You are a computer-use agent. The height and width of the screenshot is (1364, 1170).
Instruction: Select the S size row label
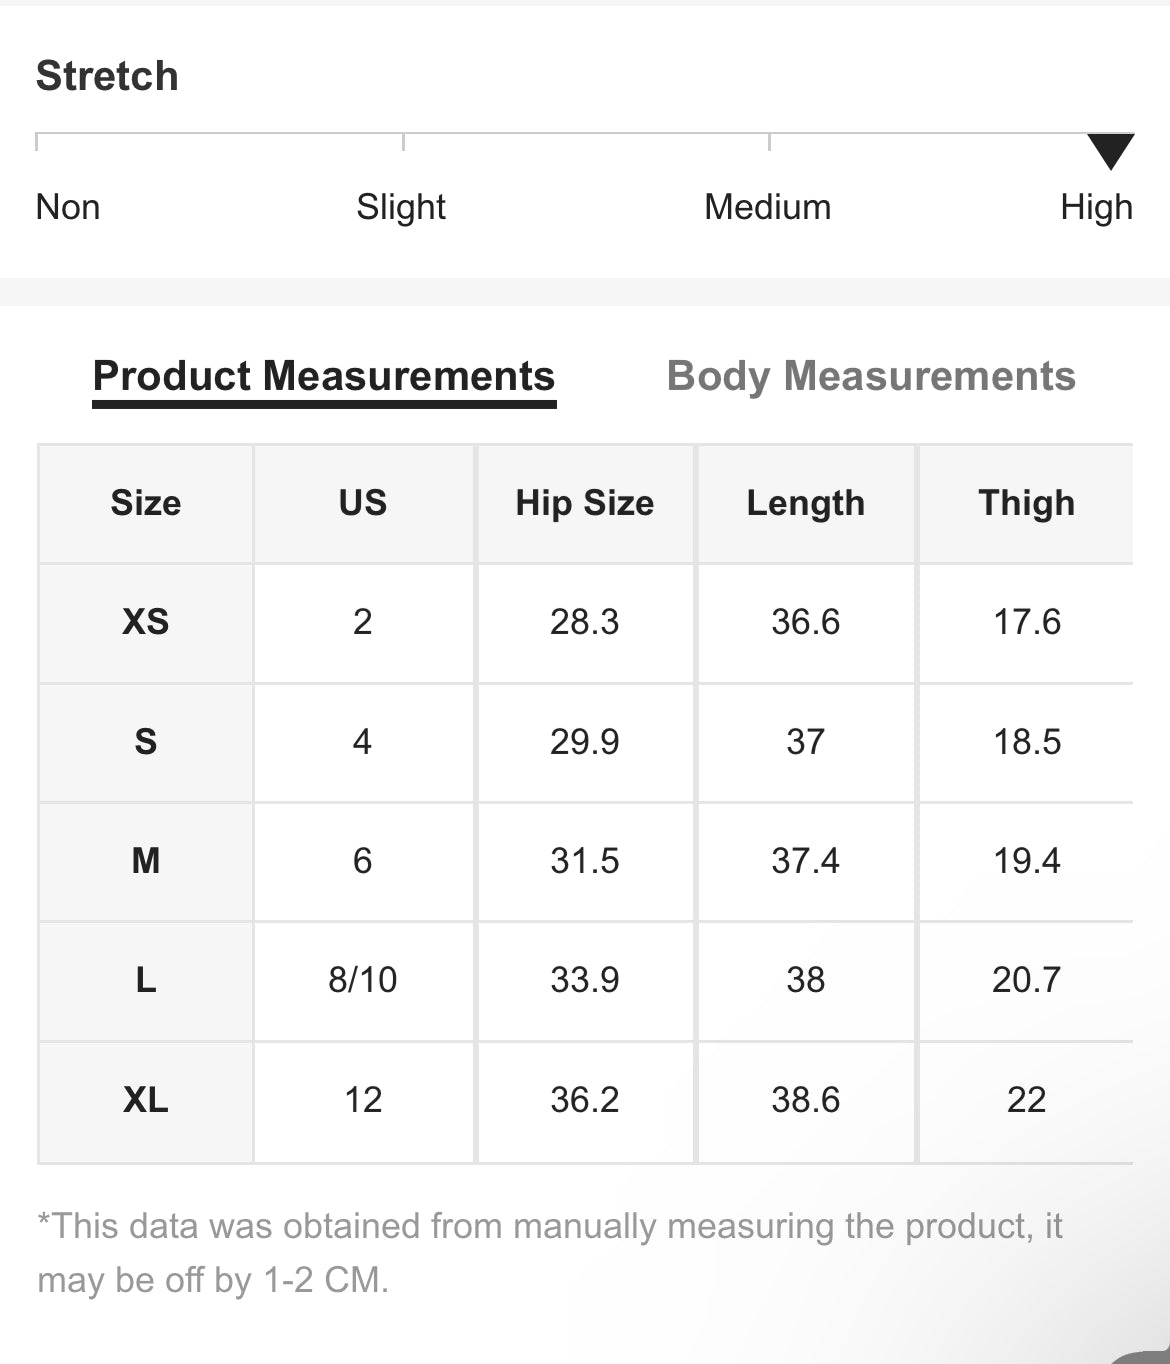(146, 742)
